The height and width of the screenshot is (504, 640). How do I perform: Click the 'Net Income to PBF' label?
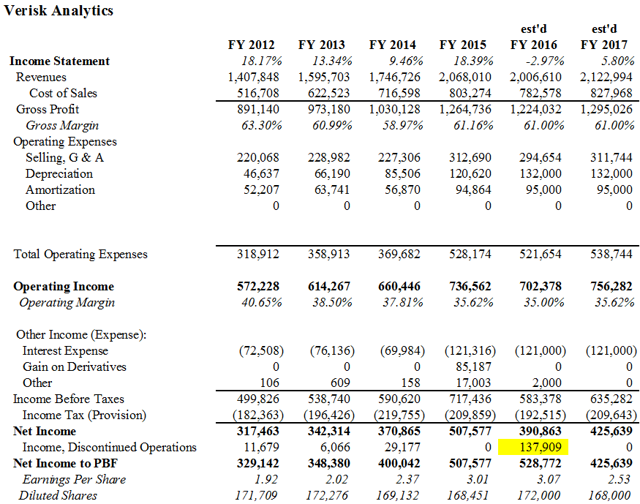(65, 463)
